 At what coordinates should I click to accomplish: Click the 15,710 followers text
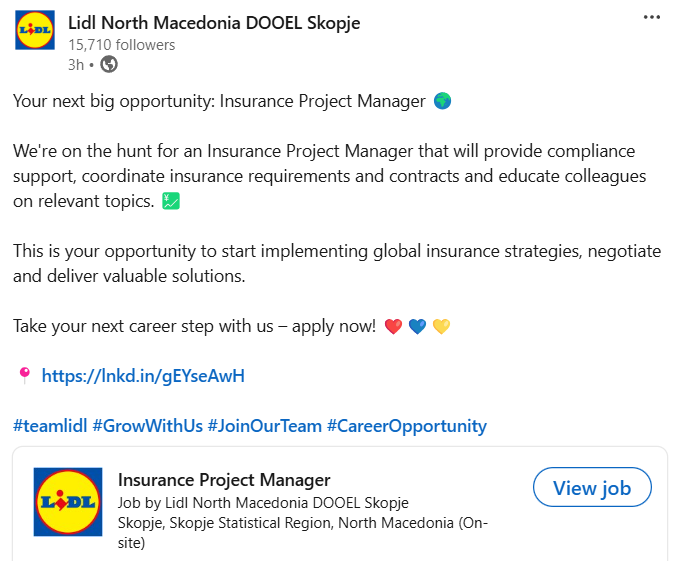pyautogui.click(x=121, y=45)
